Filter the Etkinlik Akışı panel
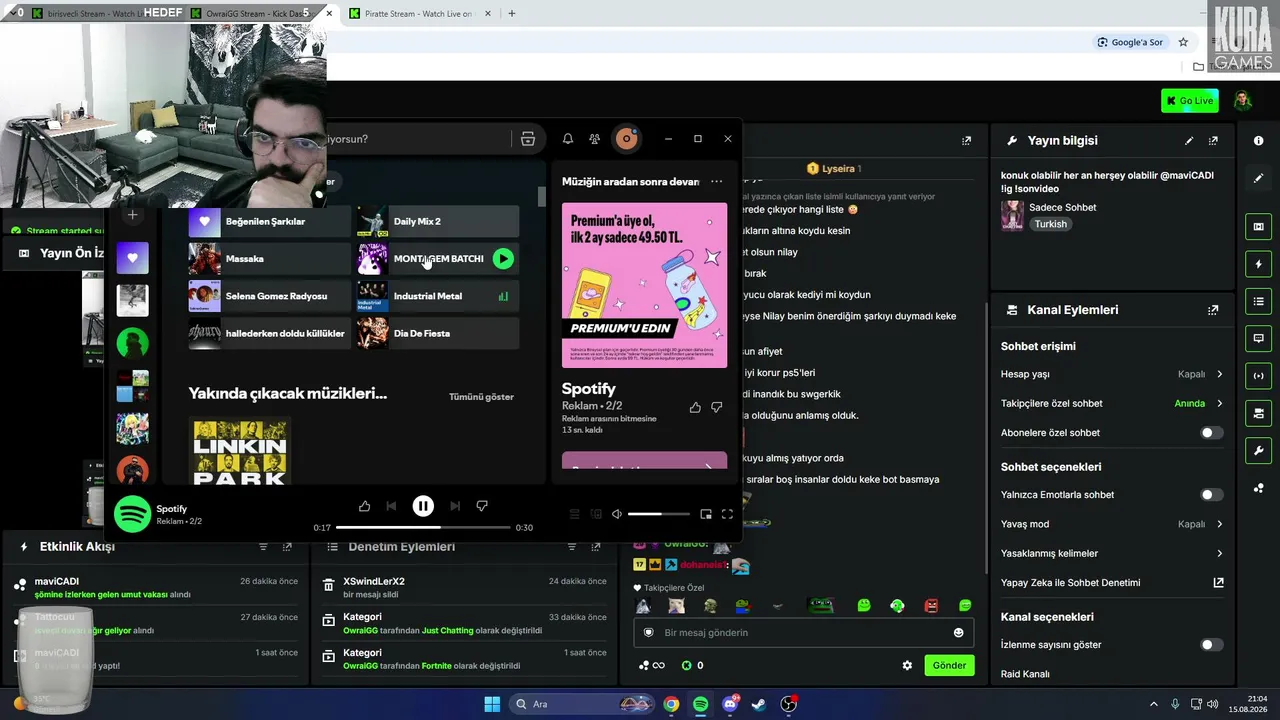 pyautogui.click(x=263, y=547)
